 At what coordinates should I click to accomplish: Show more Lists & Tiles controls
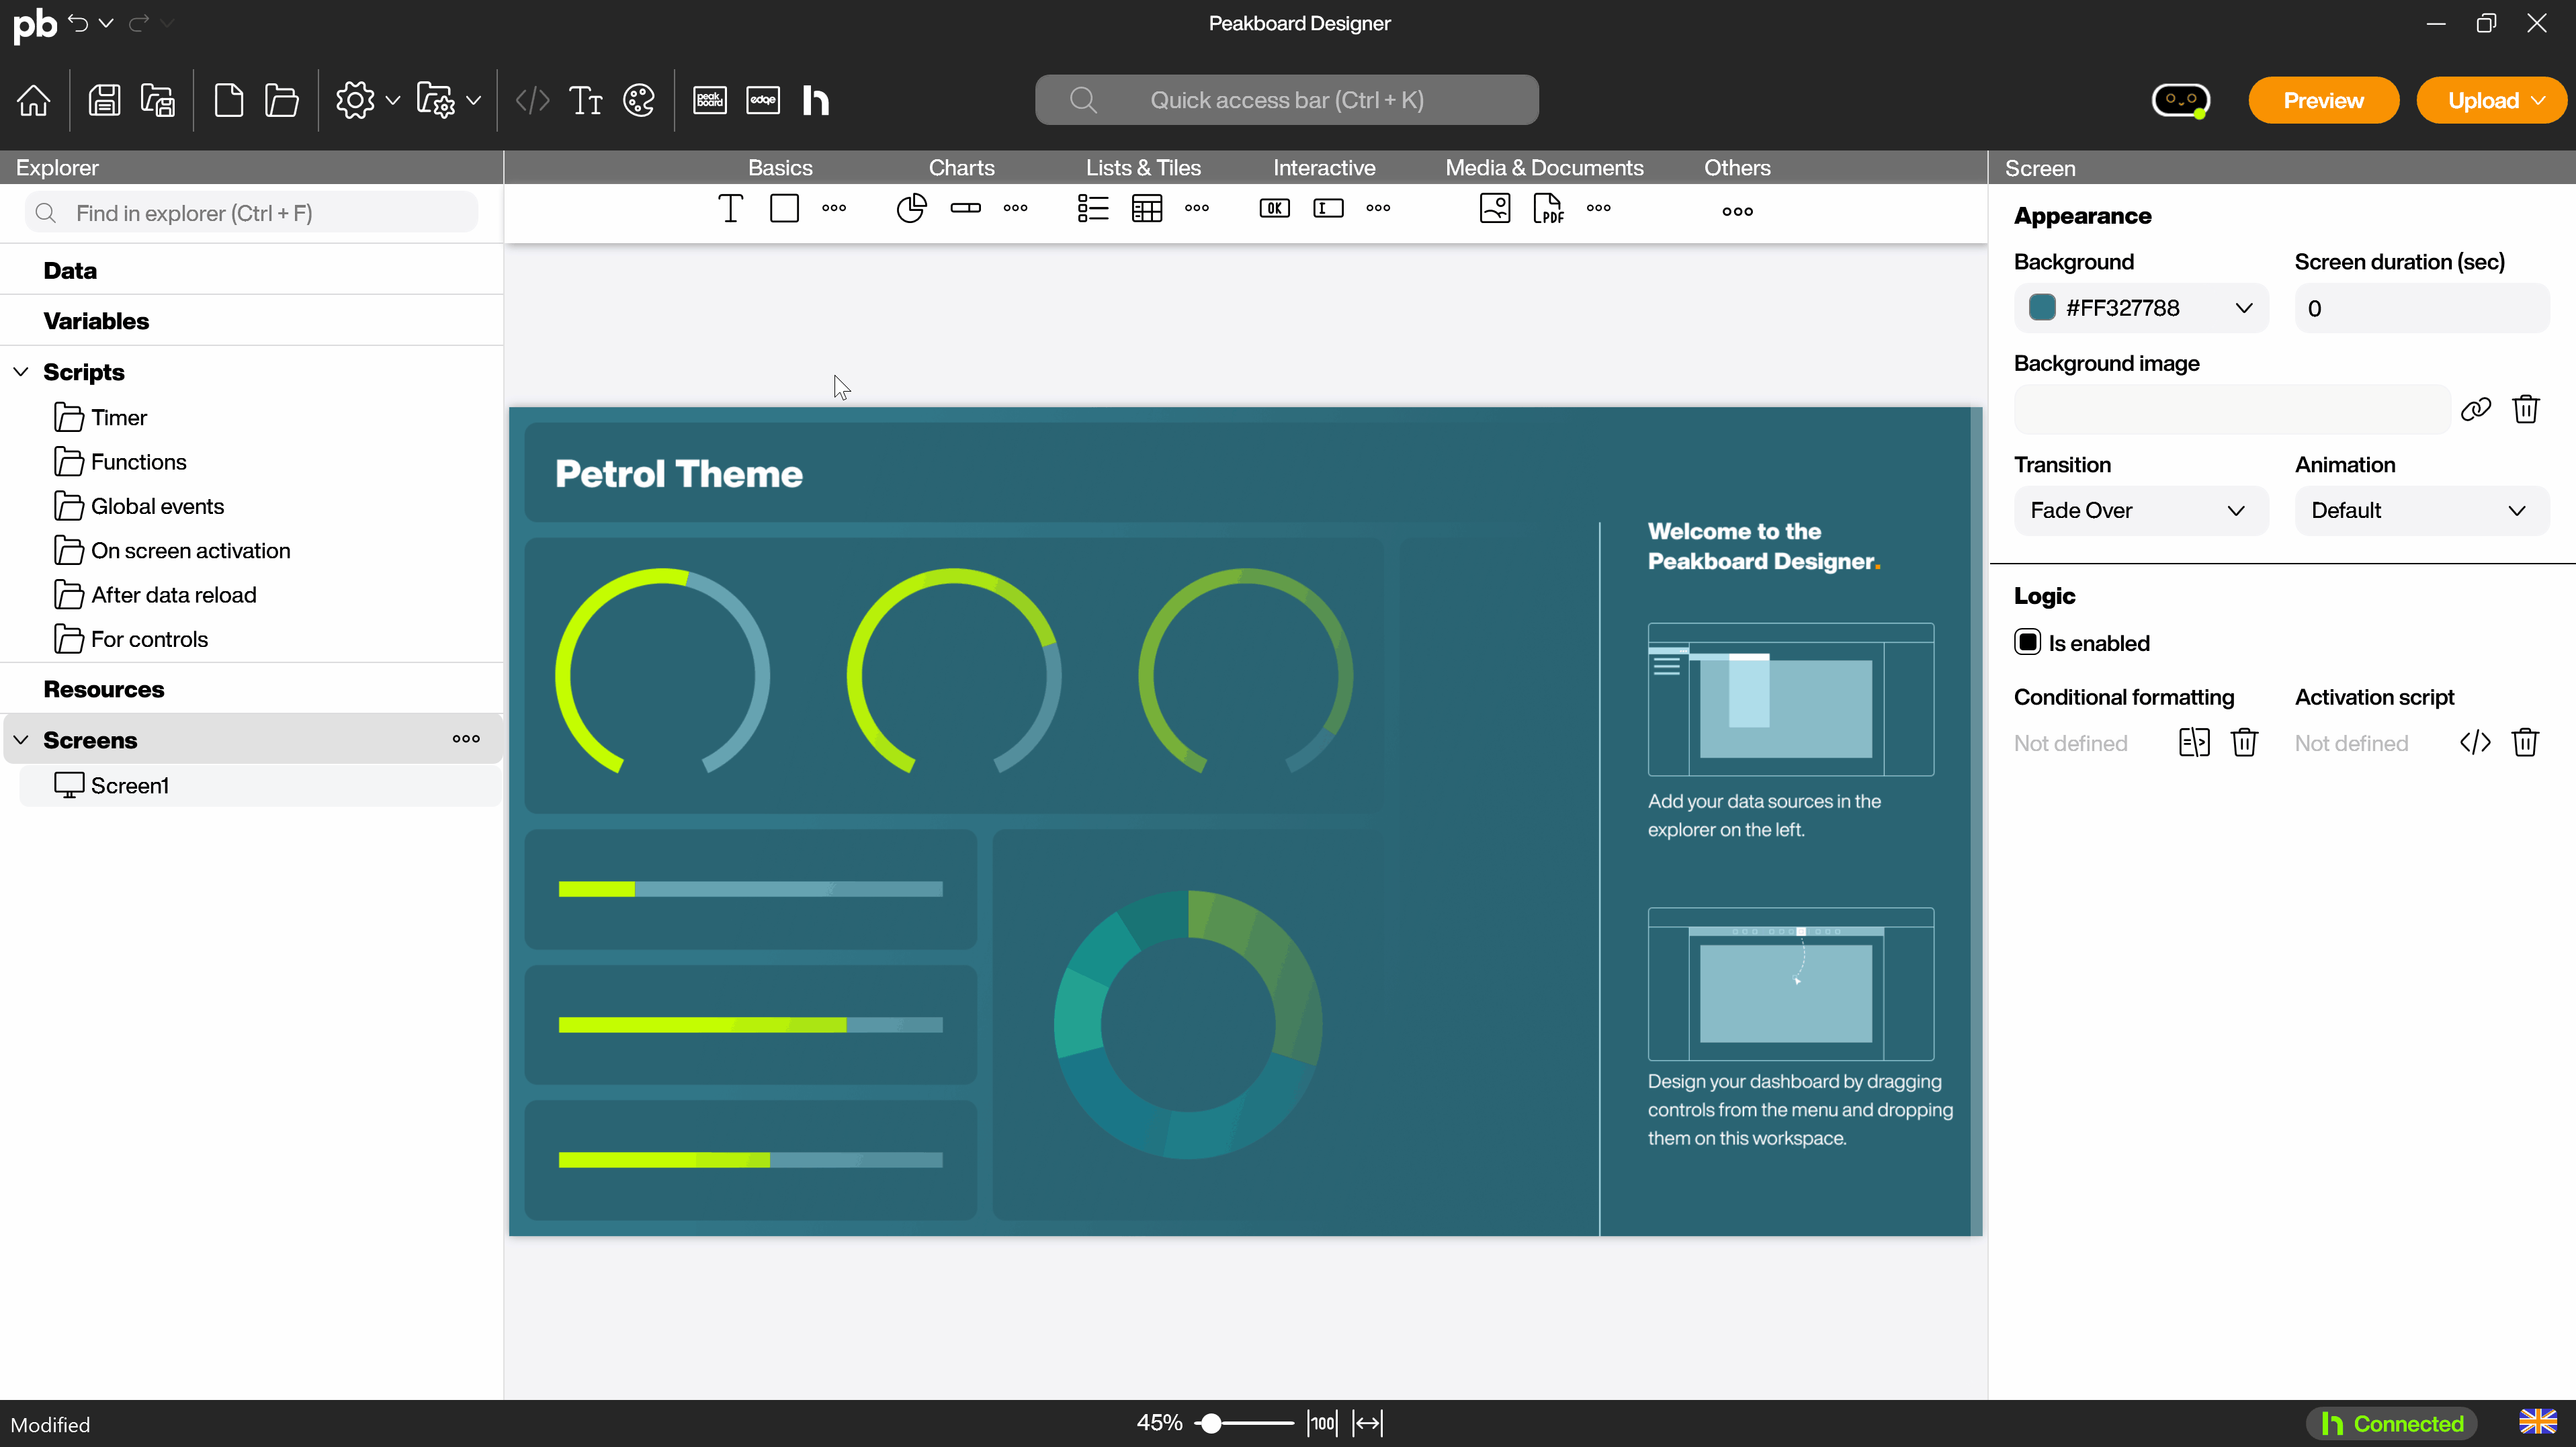[x=1197, y=208]
